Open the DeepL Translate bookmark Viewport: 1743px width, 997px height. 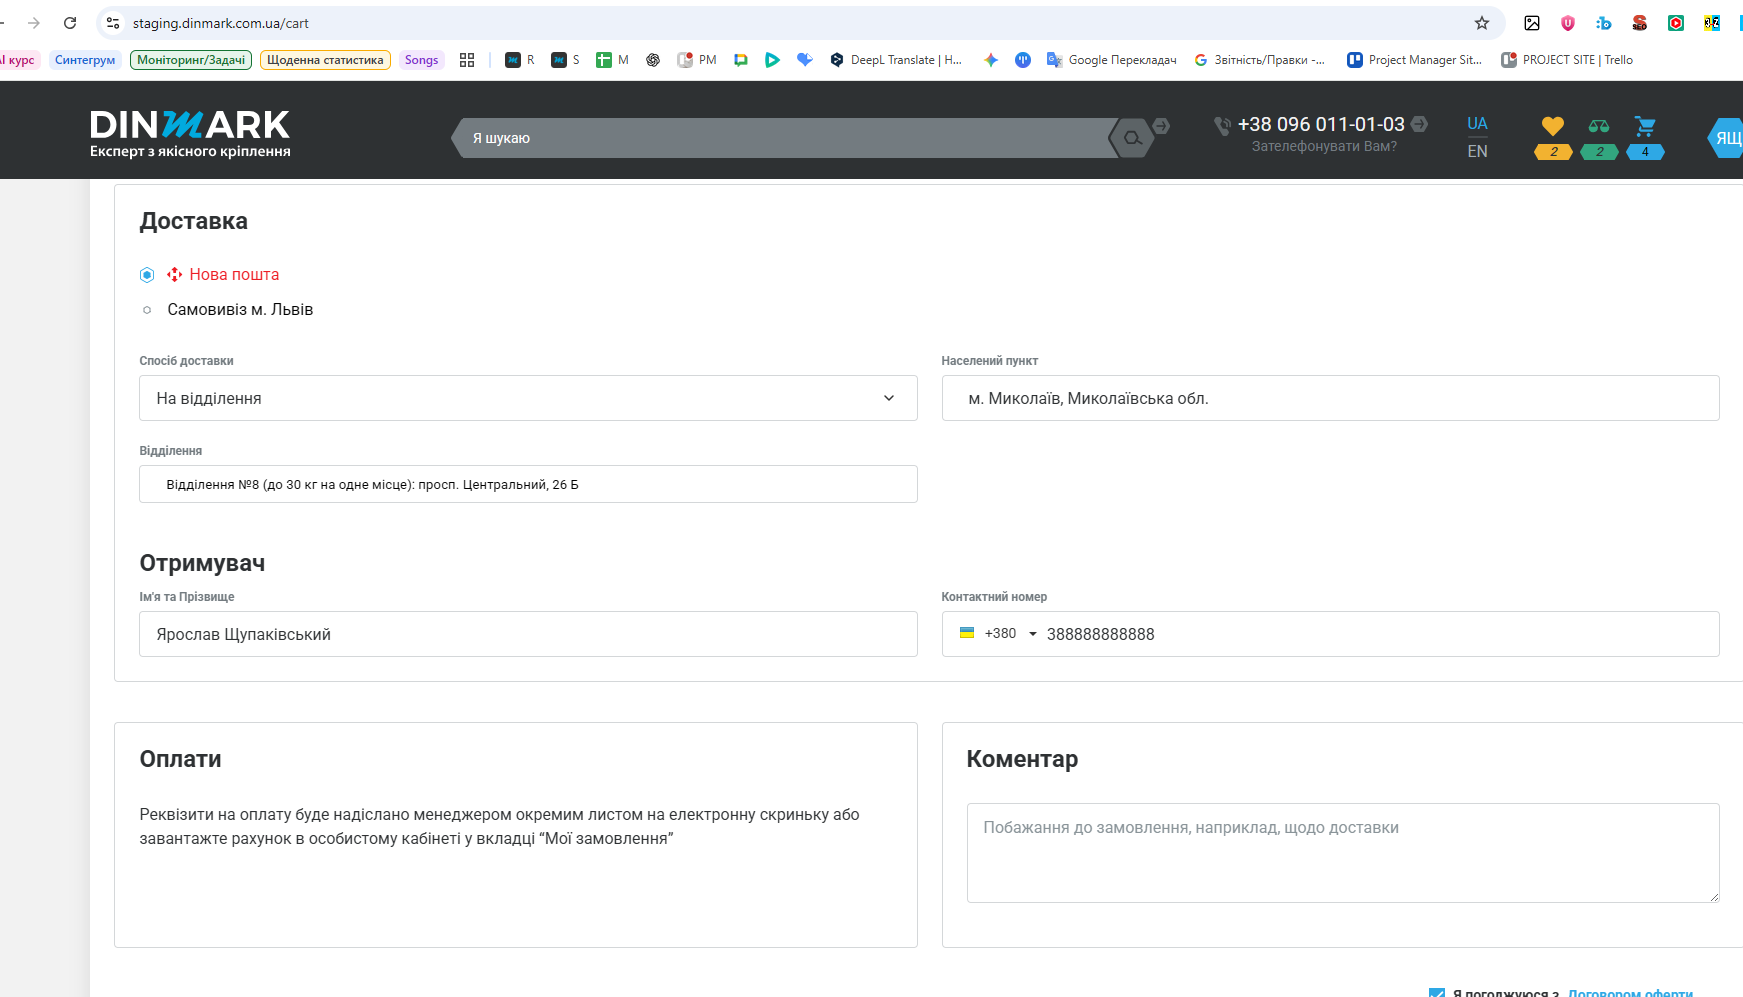coord(896,60)
